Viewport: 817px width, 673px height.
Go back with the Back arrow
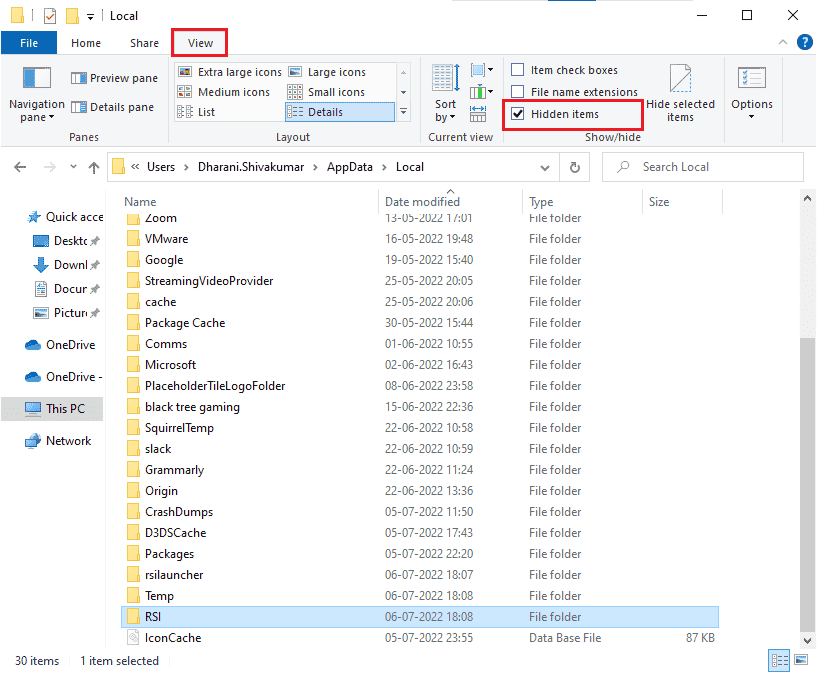tap(20, 167)
